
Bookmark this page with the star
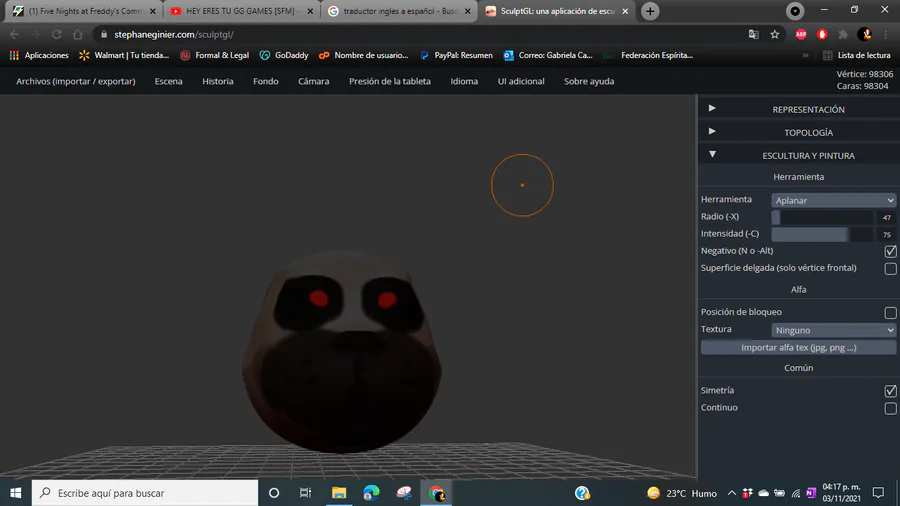[x=775, y=34]
